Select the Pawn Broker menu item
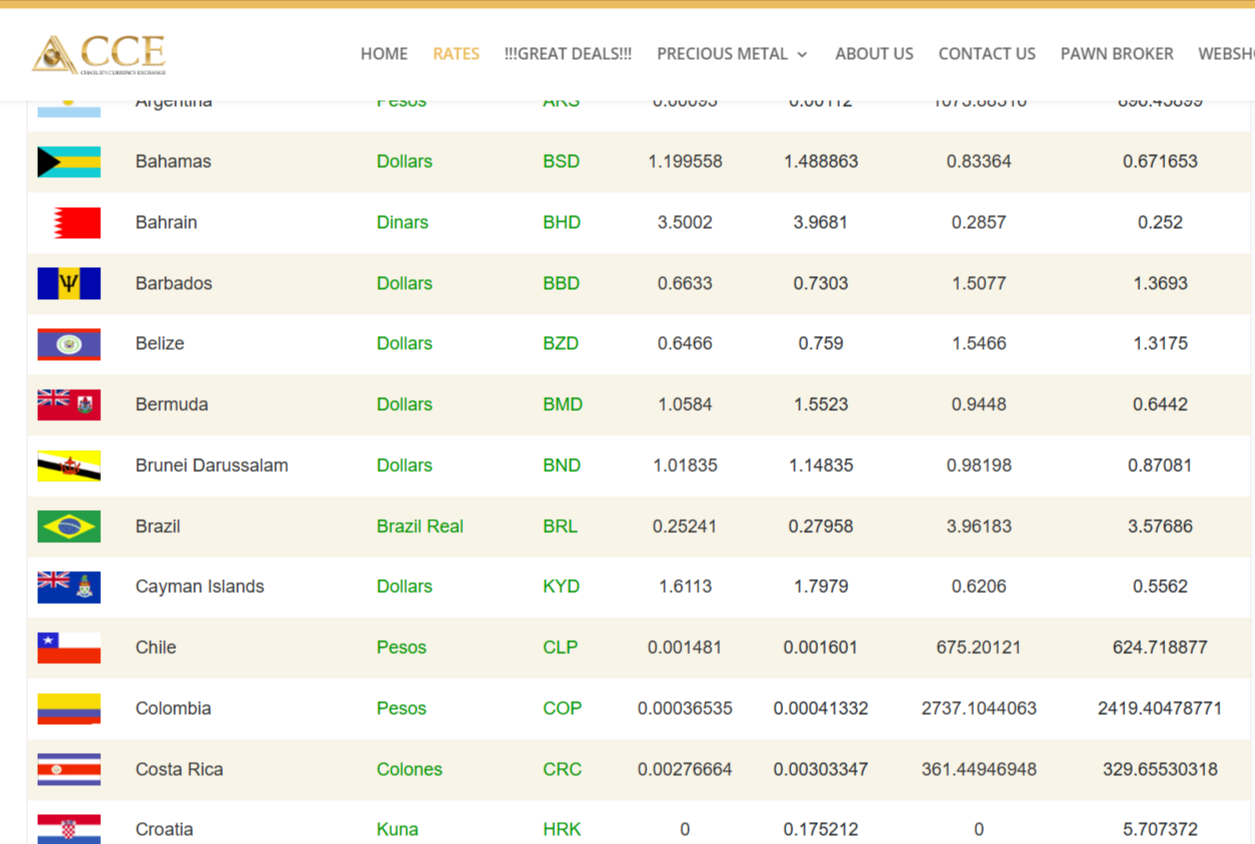This screenshot has height=844, width=1255. pyautogui.click(x=1116, y=54)
